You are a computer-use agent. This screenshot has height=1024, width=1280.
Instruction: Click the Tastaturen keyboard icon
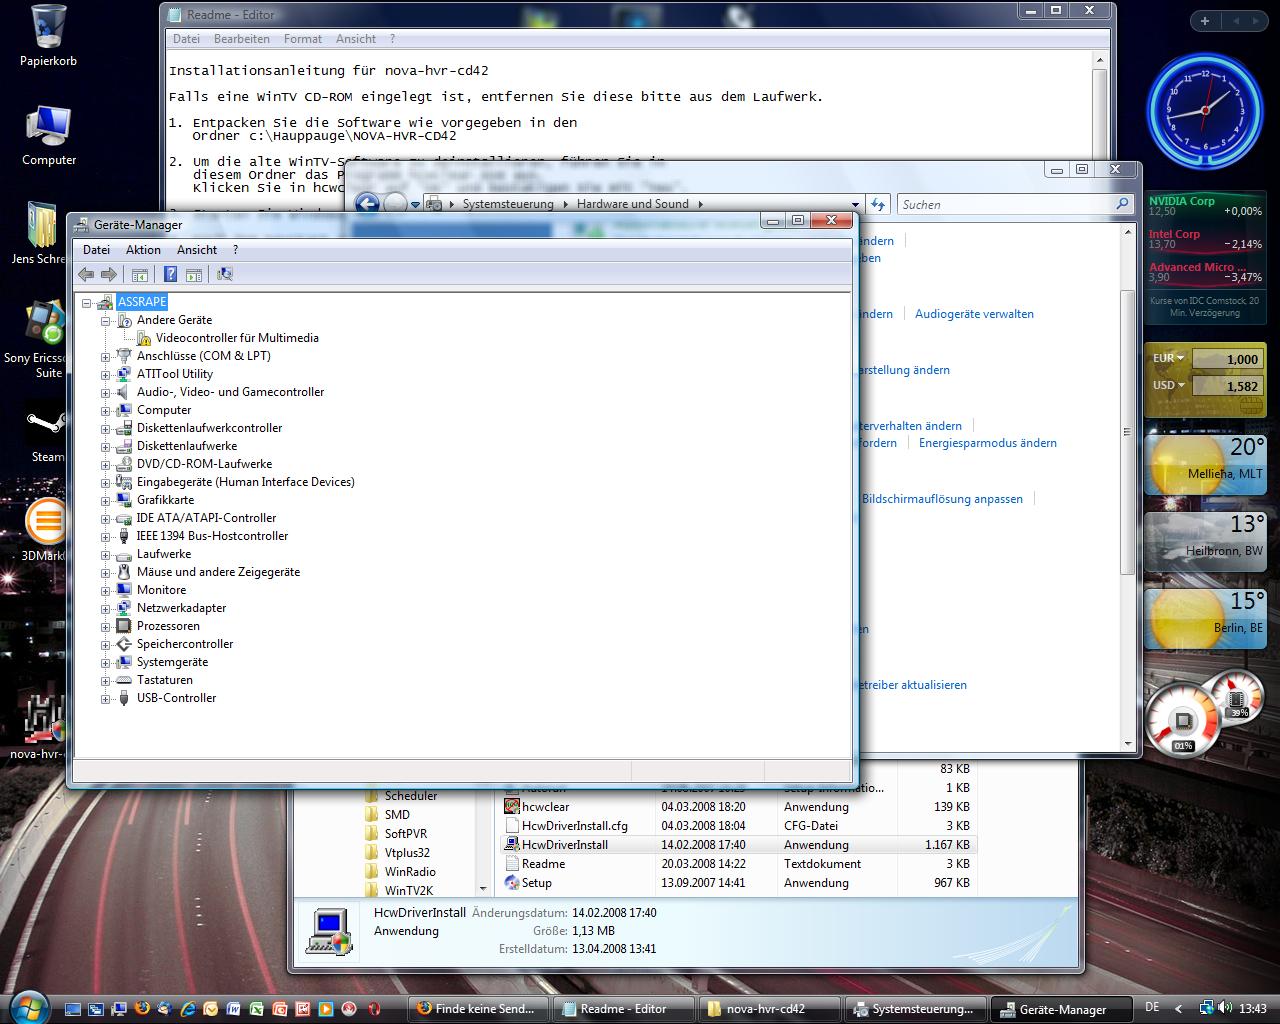tap(124, 680)
